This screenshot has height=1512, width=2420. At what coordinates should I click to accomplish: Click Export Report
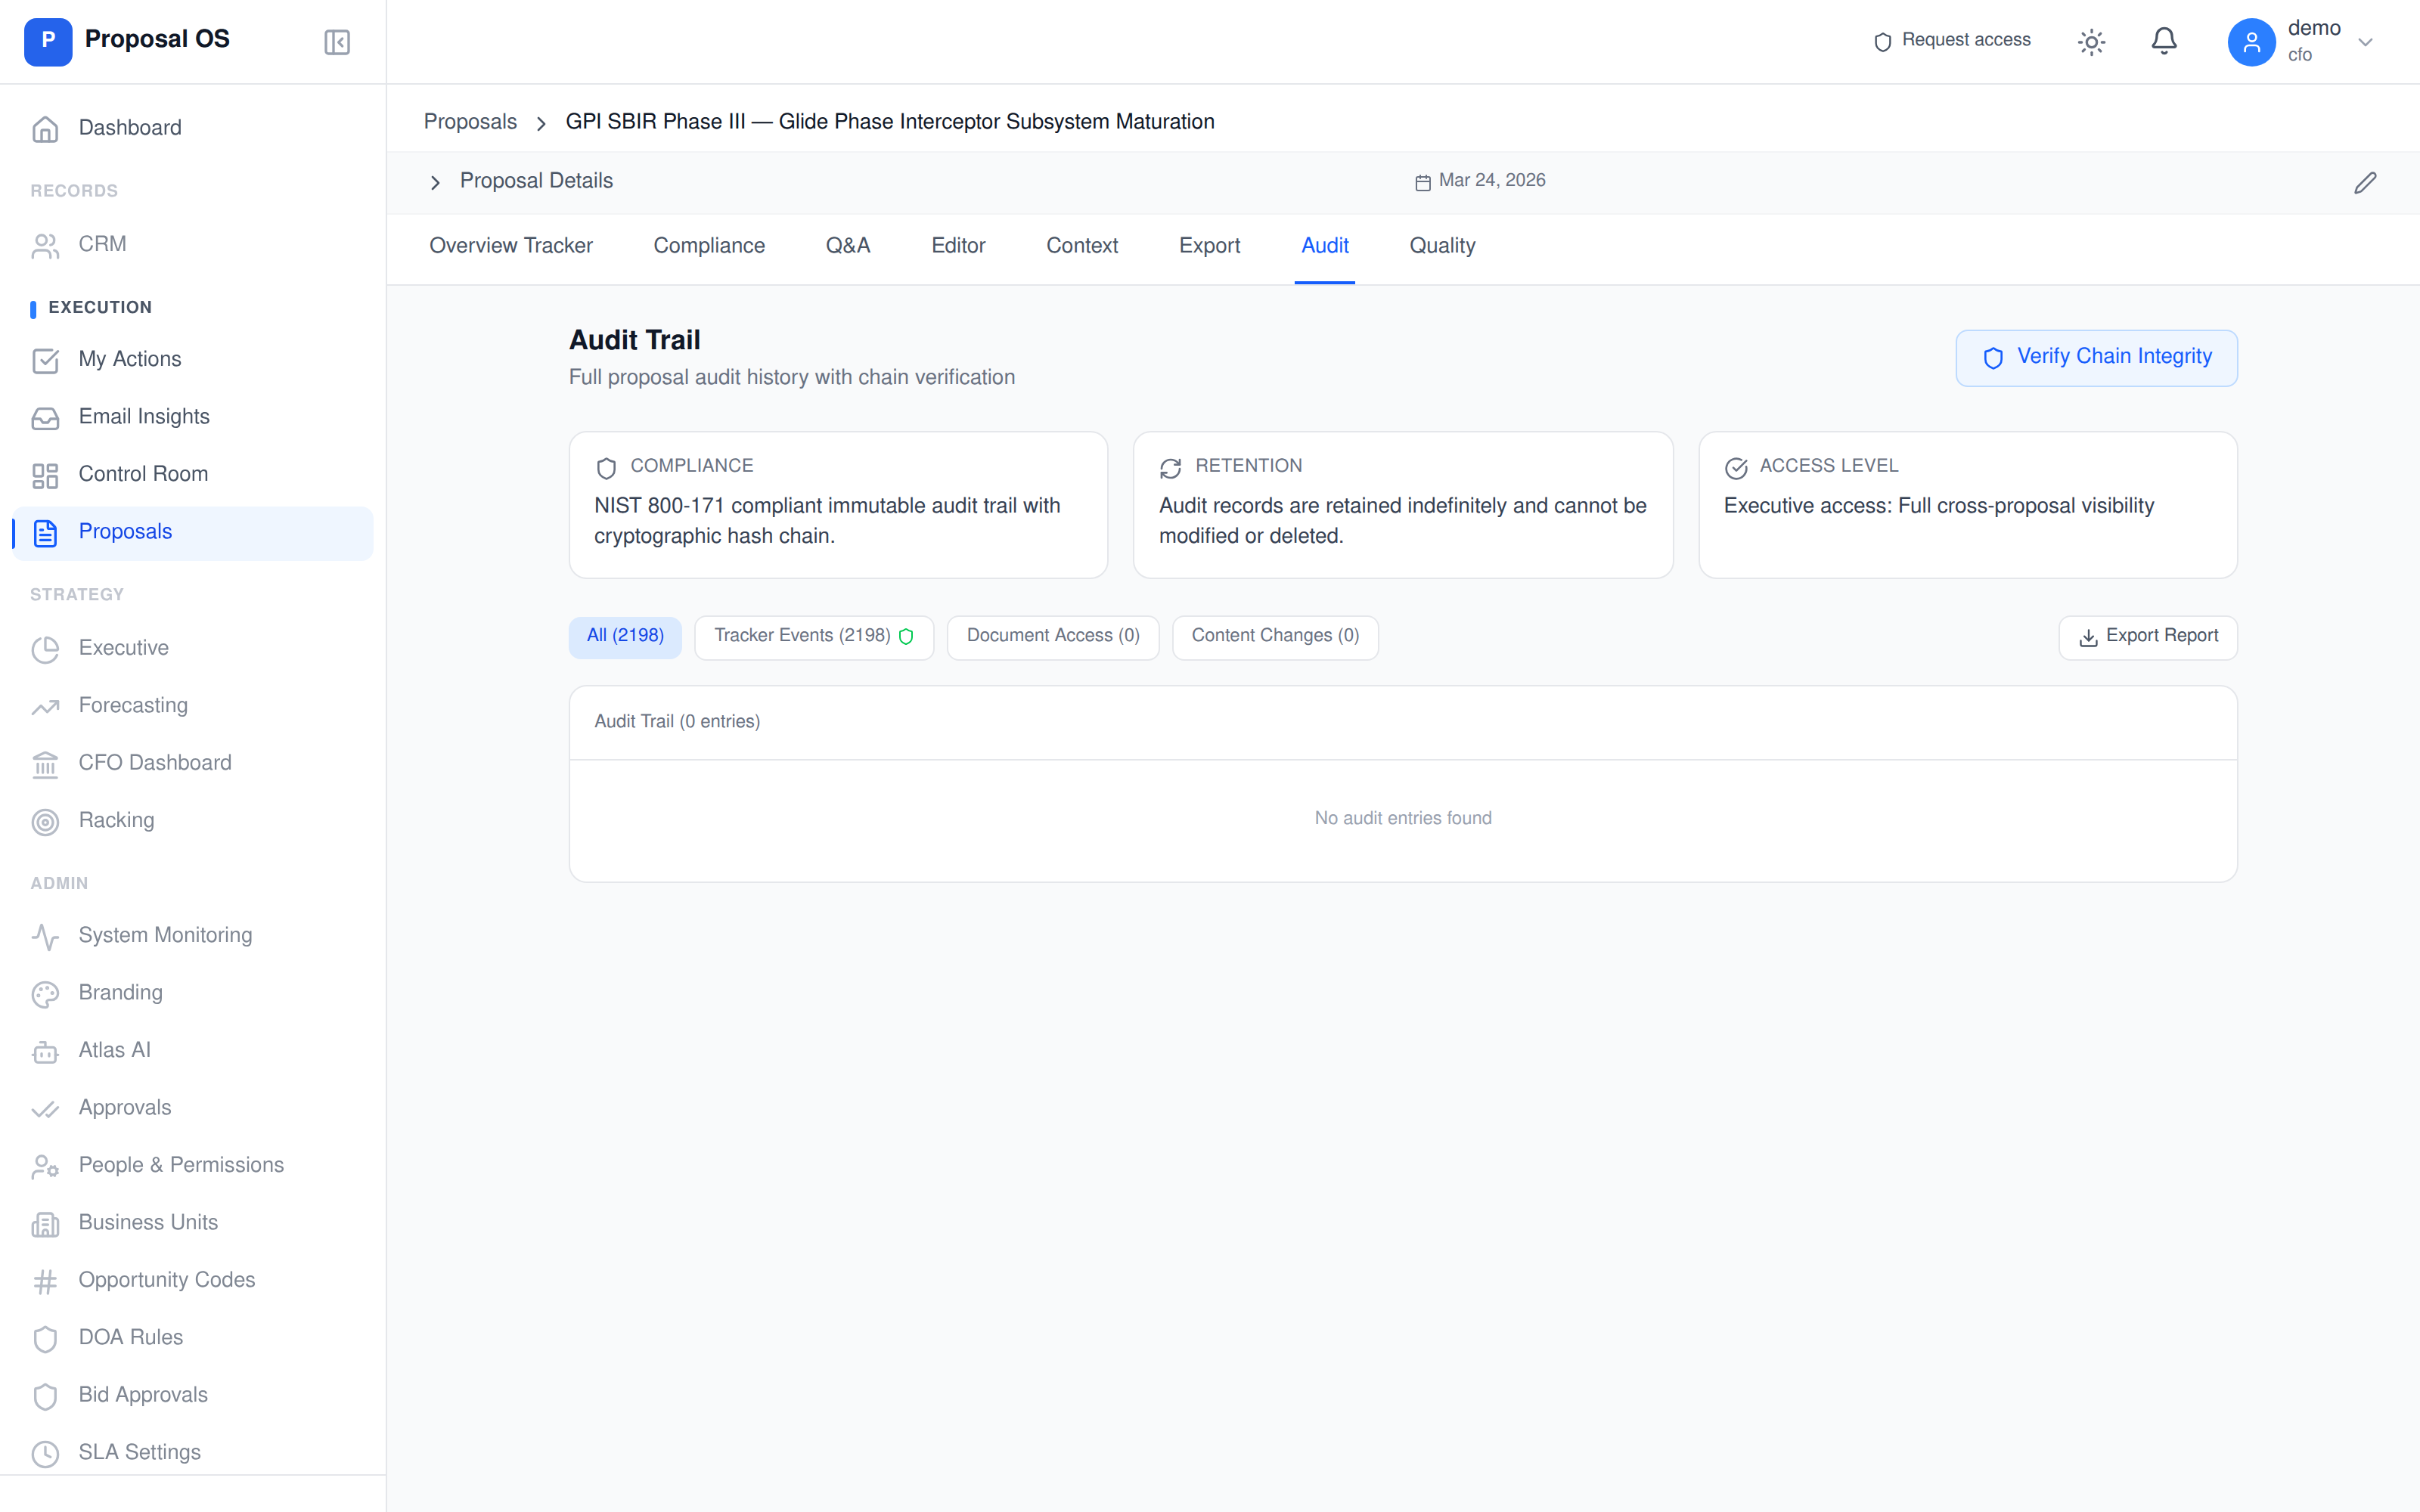click(2148, 636)
